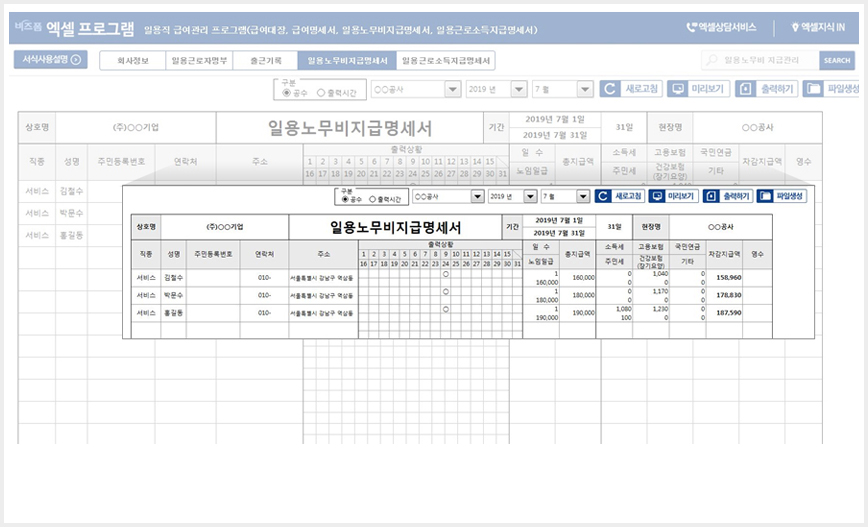Click the 새로고침 button in the enlarged inset
868x527 pixels.
[620, 196]
